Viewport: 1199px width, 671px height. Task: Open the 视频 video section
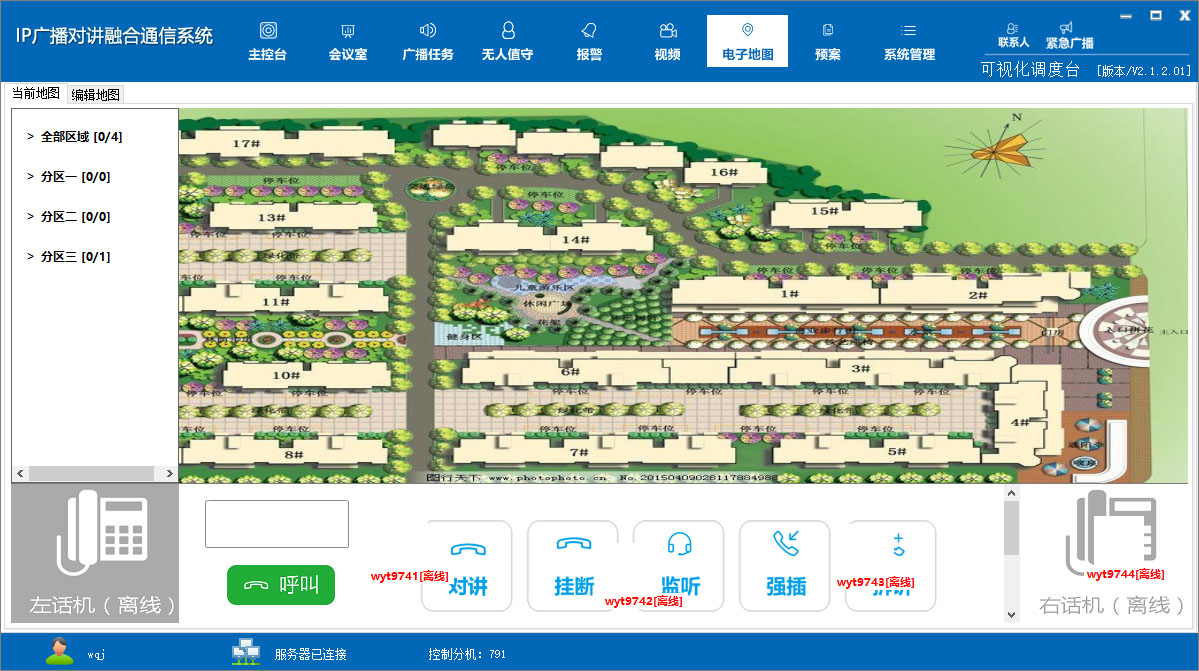pyautogui.click(x=668, y=41)
